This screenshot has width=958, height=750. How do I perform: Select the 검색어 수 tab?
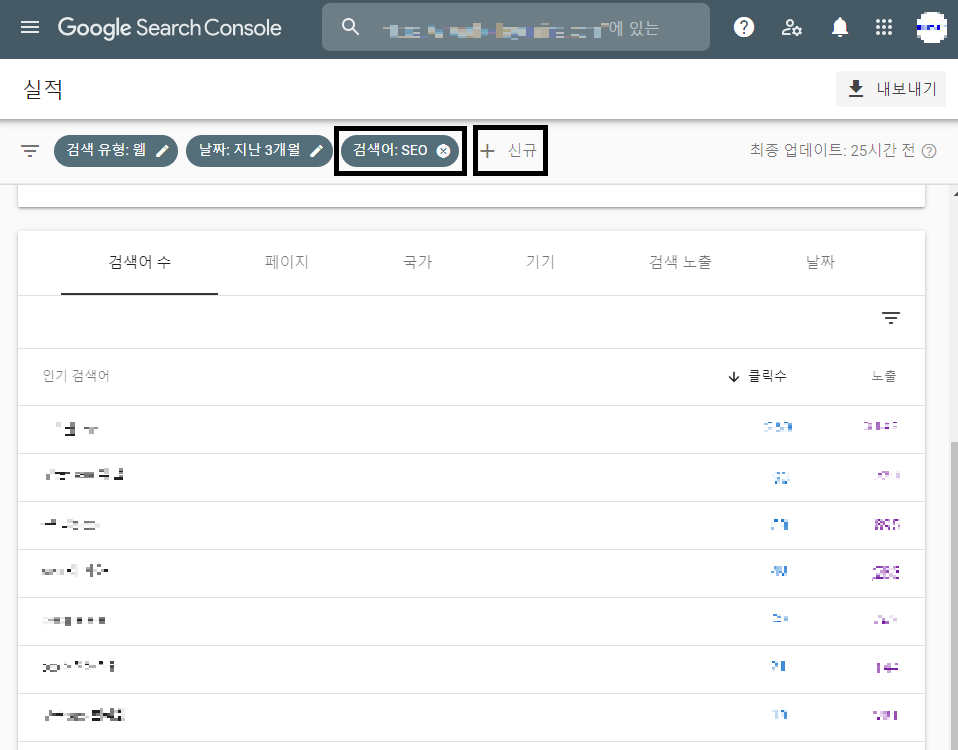click(139, 262)
